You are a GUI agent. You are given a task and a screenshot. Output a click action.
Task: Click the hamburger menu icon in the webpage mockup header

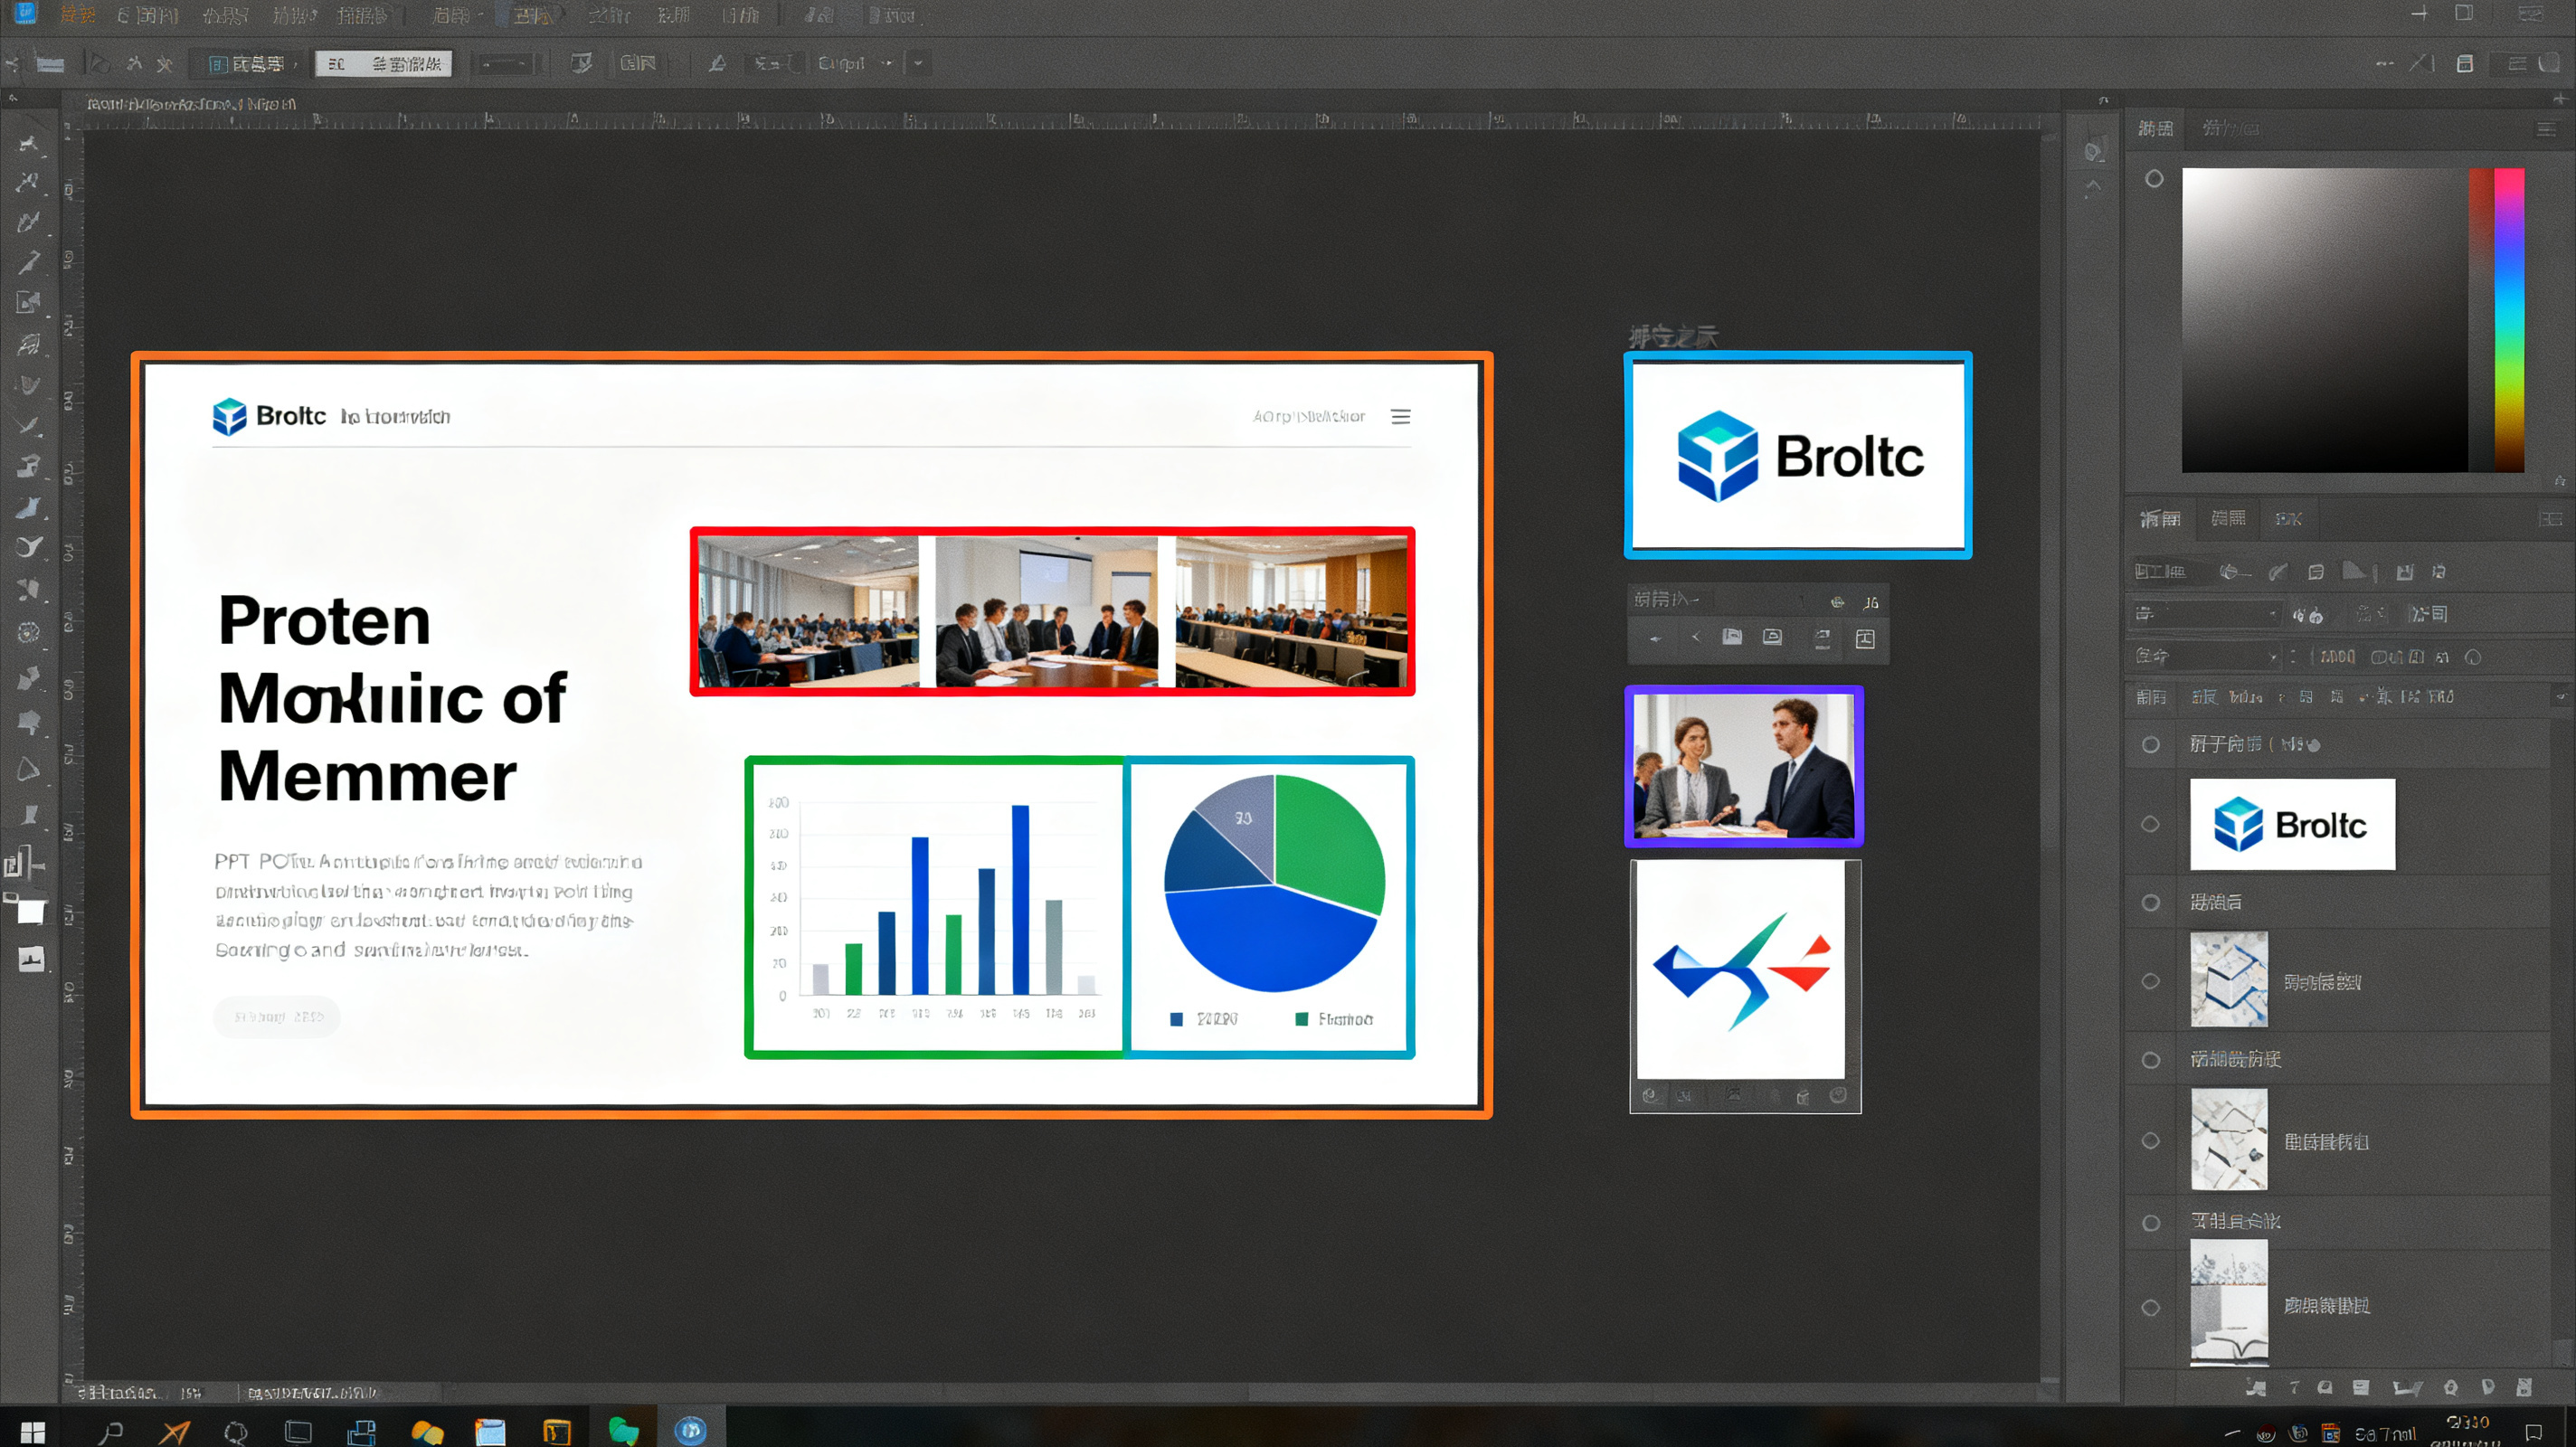pos(1400,416)
